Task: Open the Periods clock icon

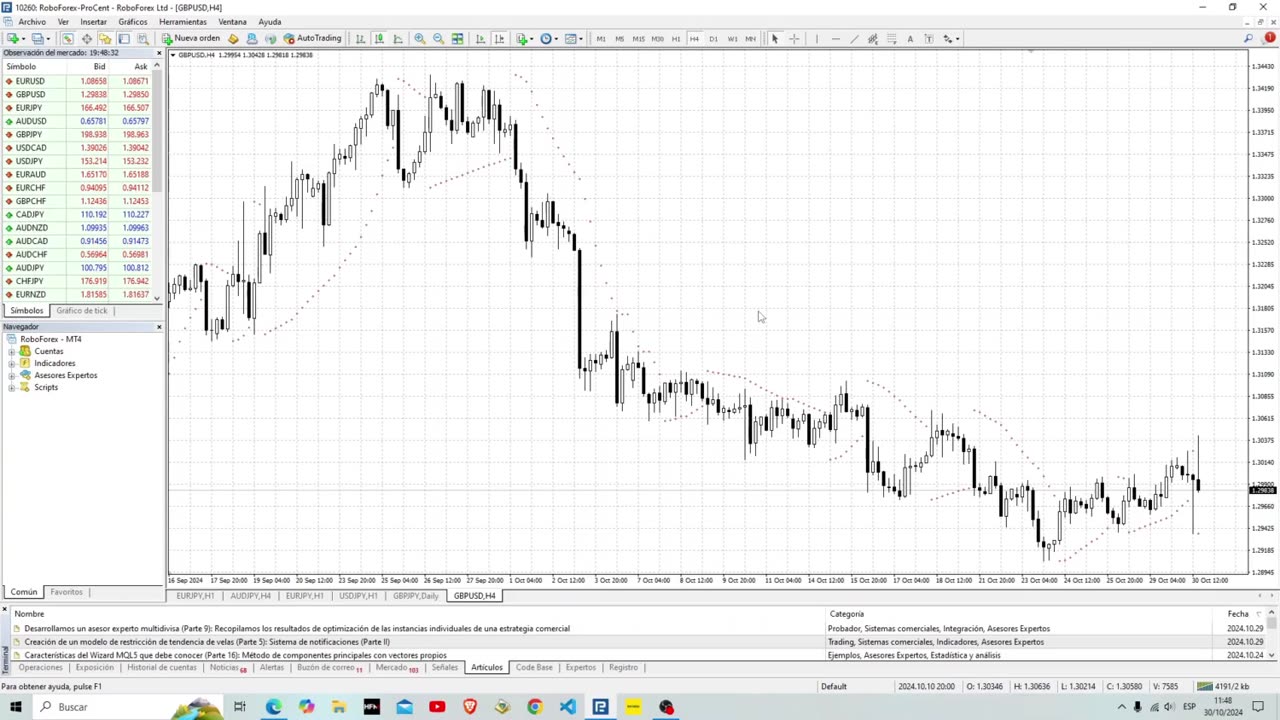Action: pos(546,38)
